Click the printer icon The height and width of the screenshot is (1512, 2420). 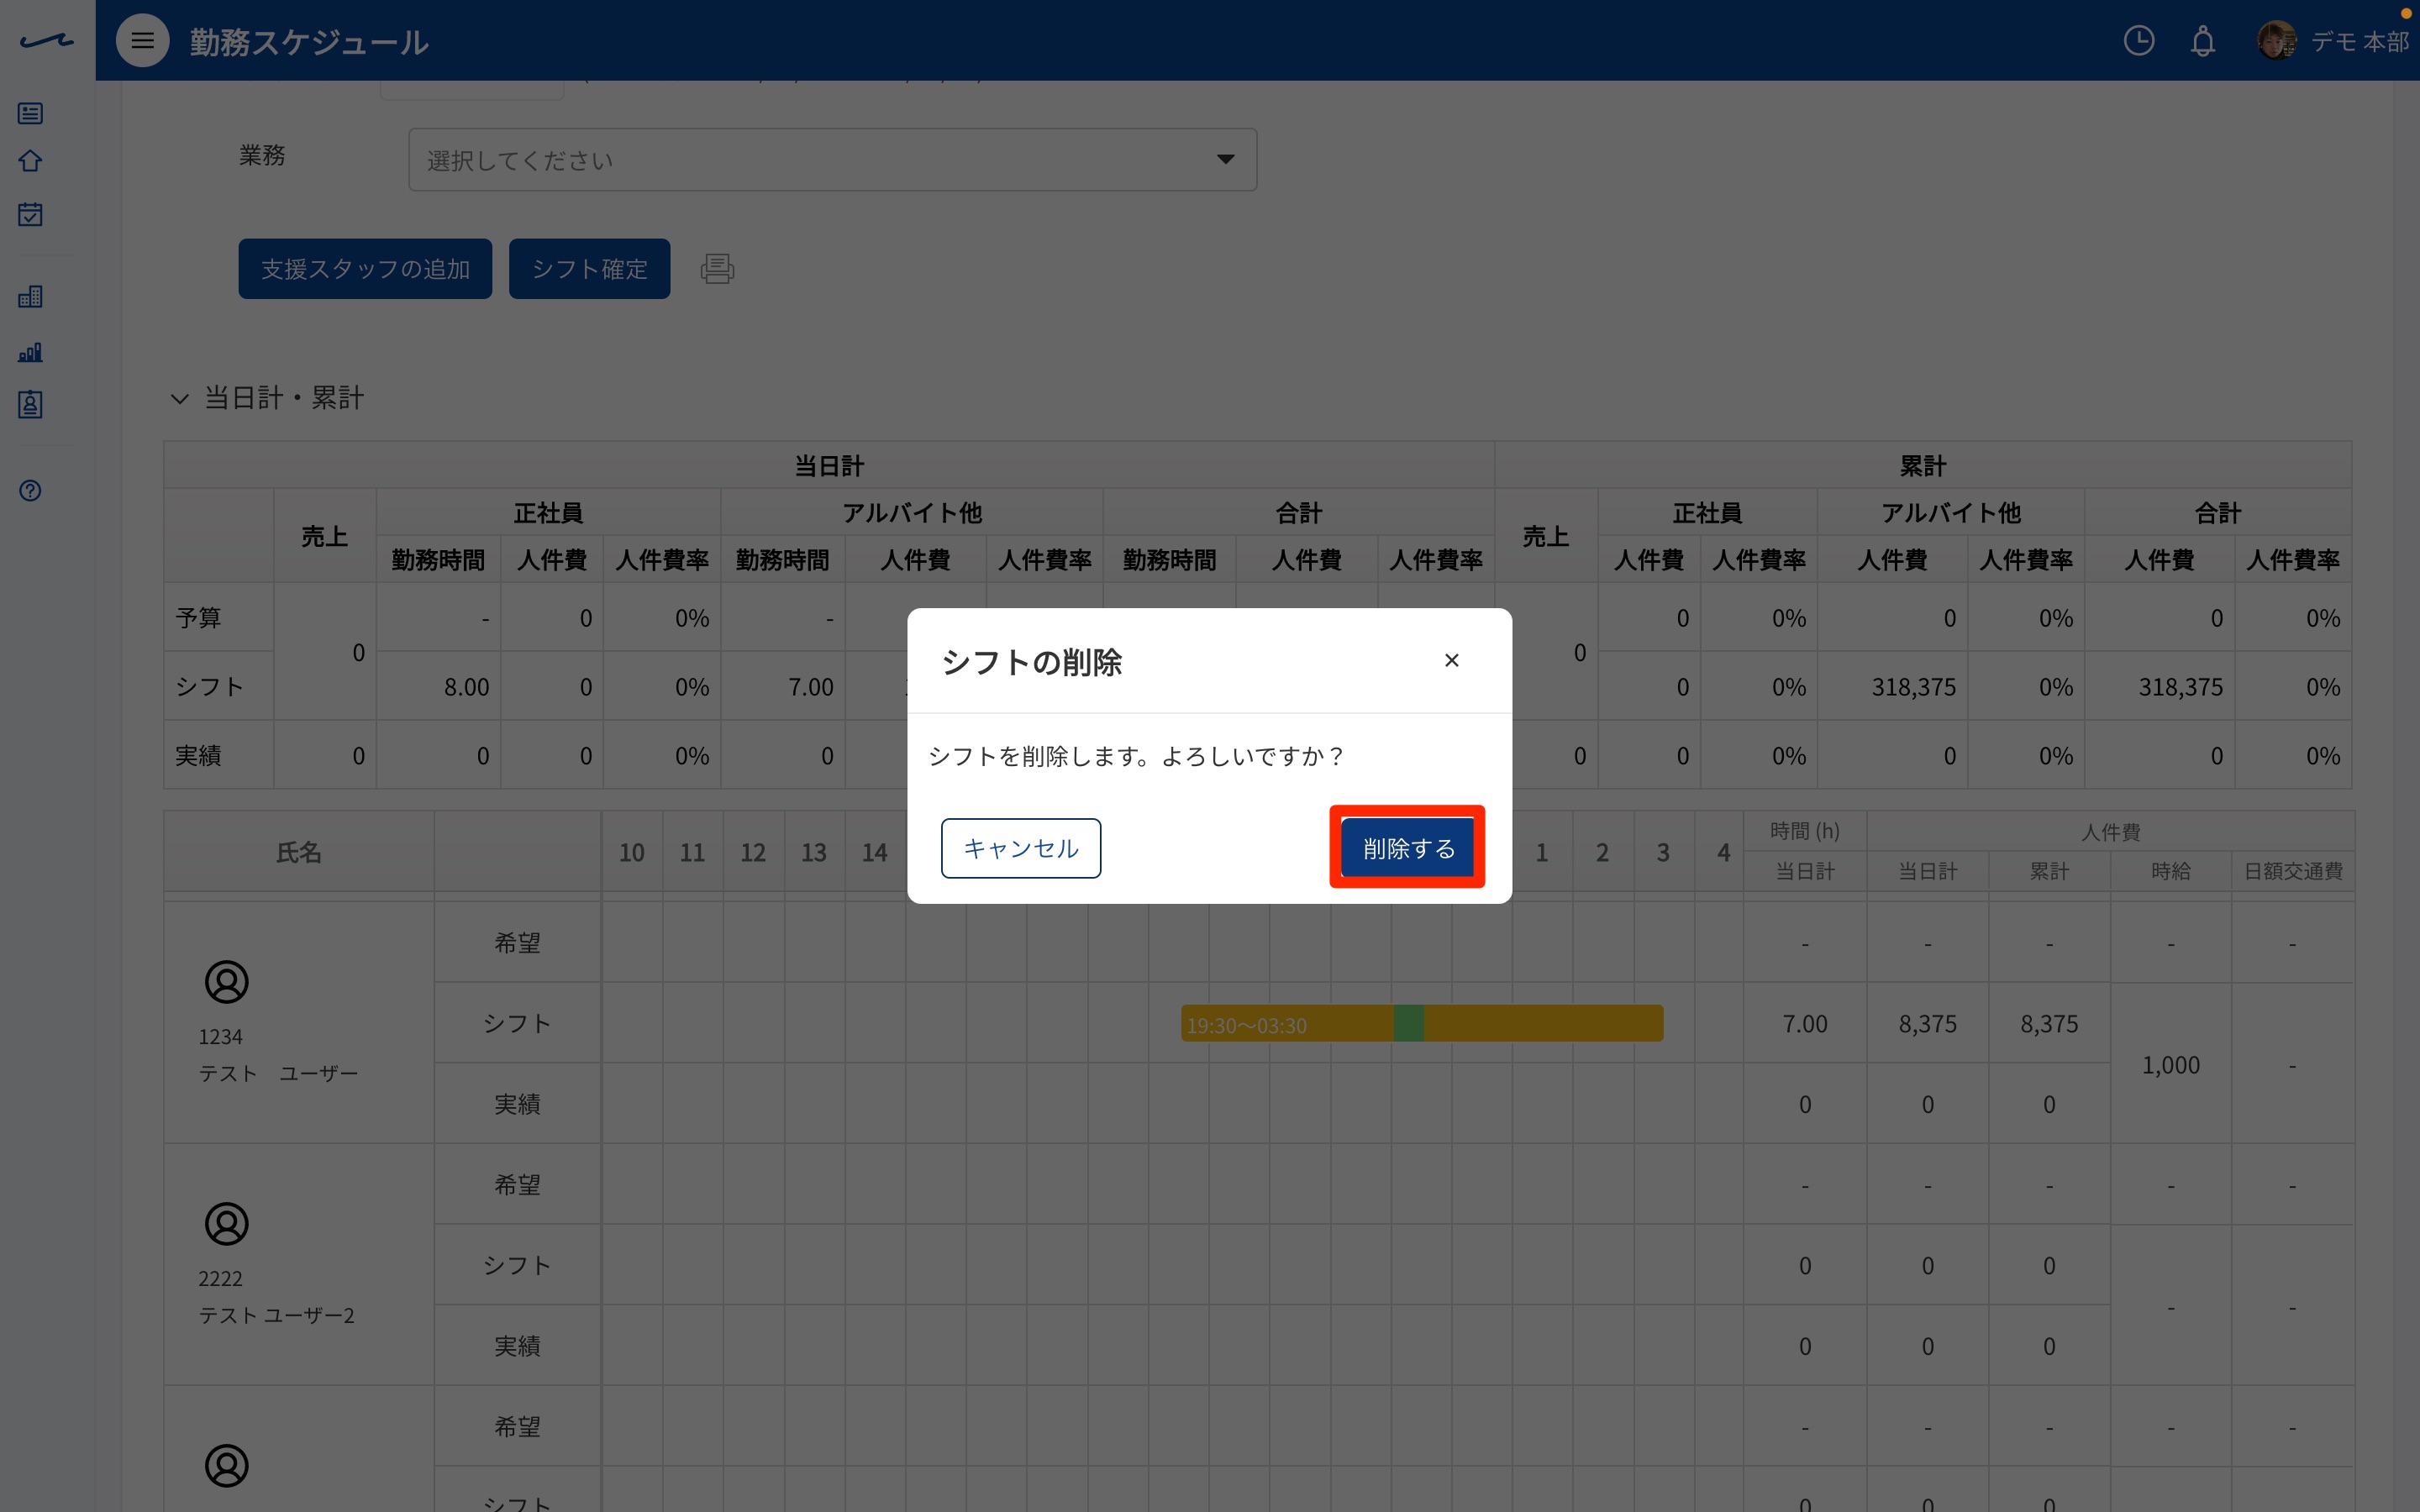pos(717,268)
